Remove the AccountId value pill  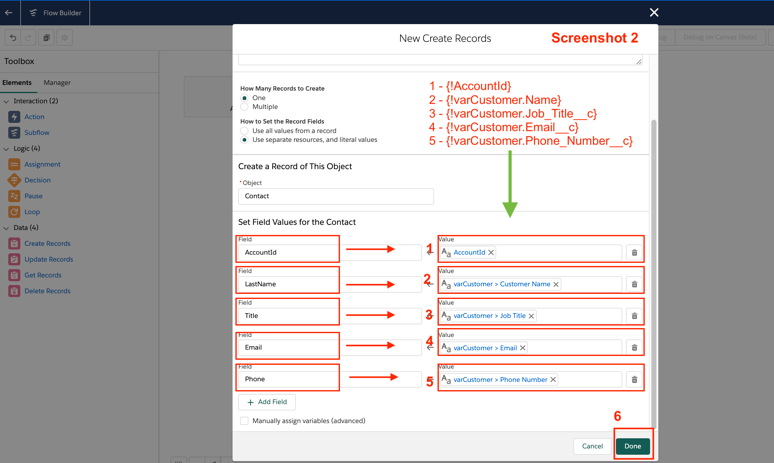[x=491, y=253]
